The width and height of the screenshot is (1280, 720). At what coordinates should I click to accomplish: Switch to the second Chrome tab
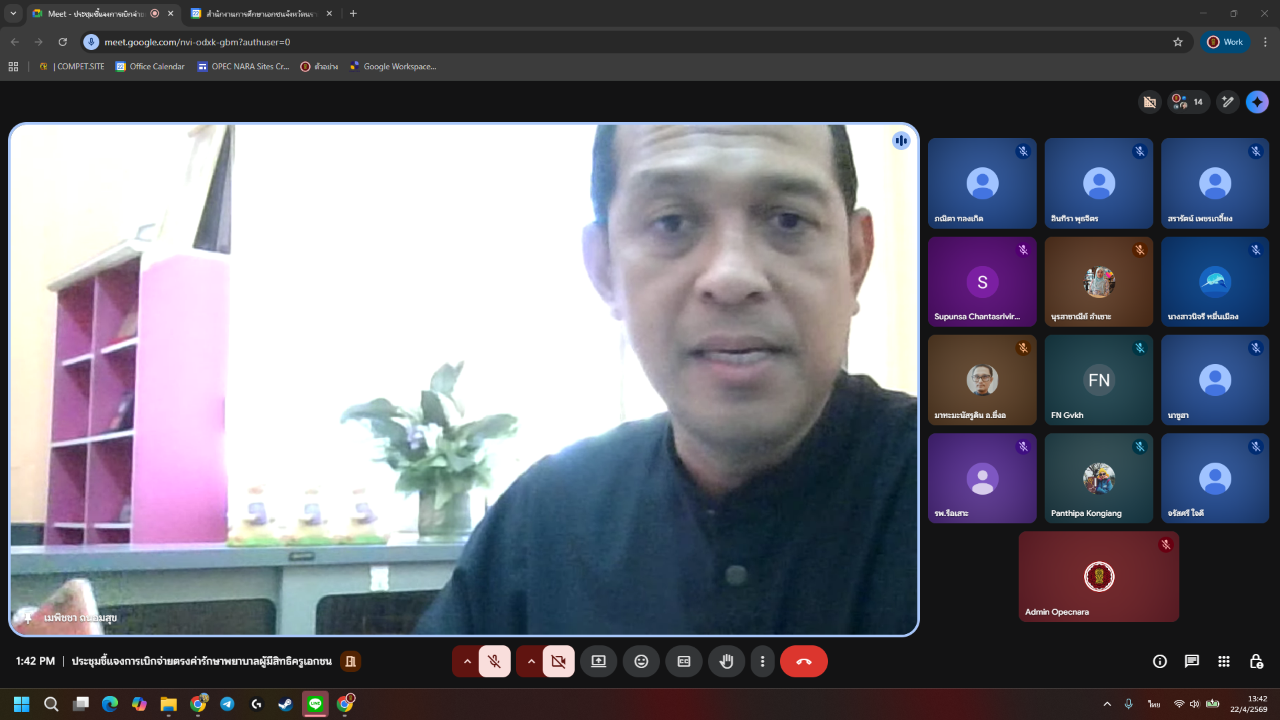pyautogui.click(x=255, y=14)
